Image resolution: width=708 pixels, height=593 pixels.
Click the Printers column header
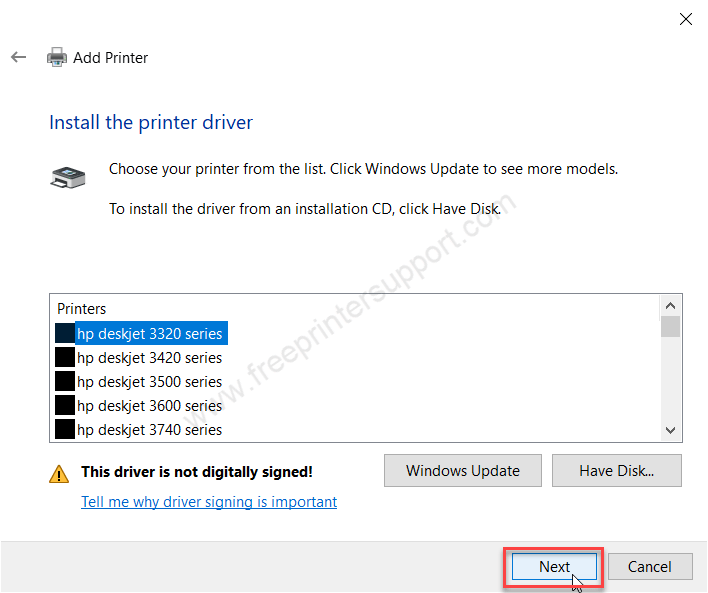coord(81,308)
